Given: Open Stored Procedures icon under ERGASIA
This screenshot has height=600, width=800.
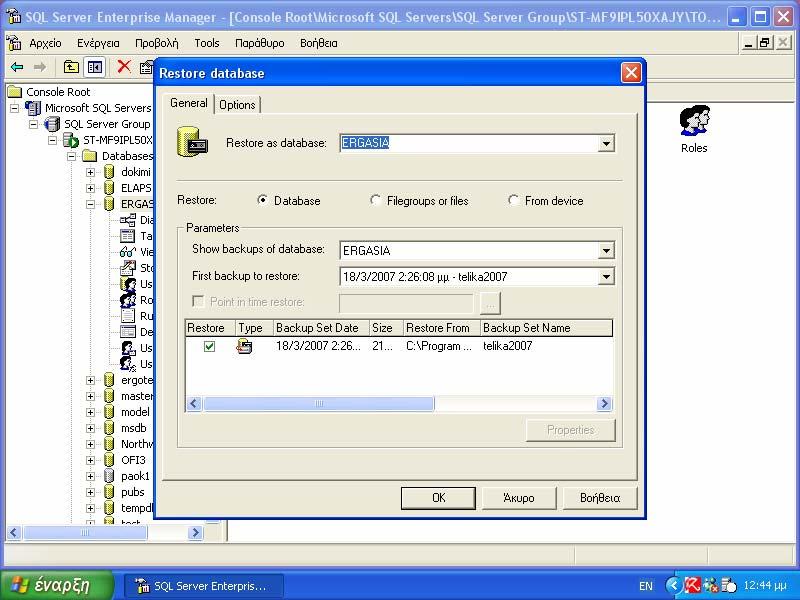Looking at the screenshot, I should [x=128, y=268].
